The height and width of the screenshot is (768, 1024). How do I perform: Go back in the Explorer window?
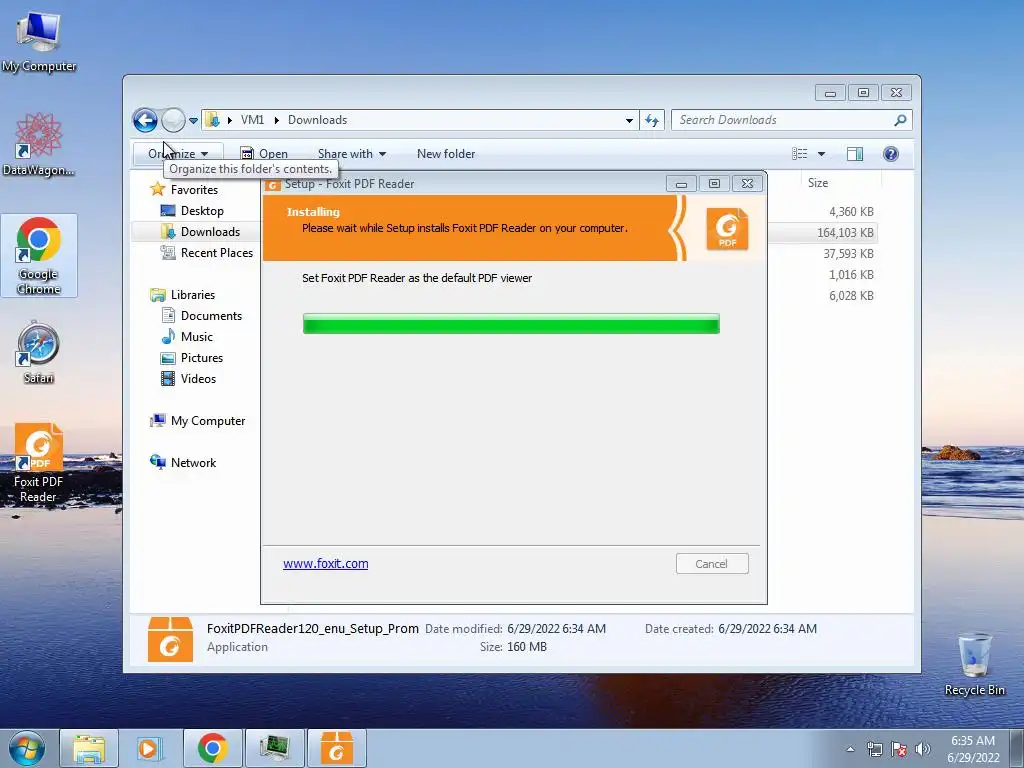pyautogui.click(x=145, y=120)
